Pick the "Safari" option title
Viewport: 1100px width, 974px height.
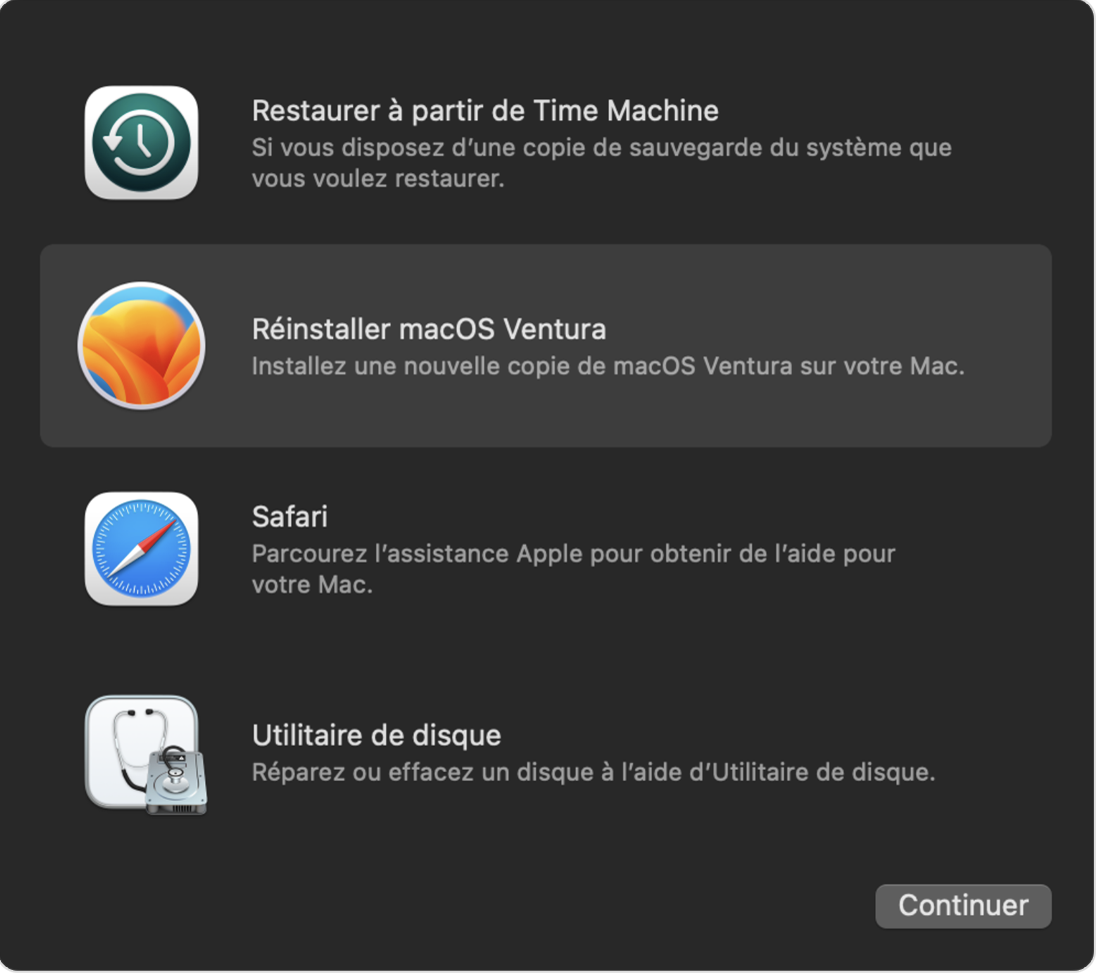click(x=290, y=517)
